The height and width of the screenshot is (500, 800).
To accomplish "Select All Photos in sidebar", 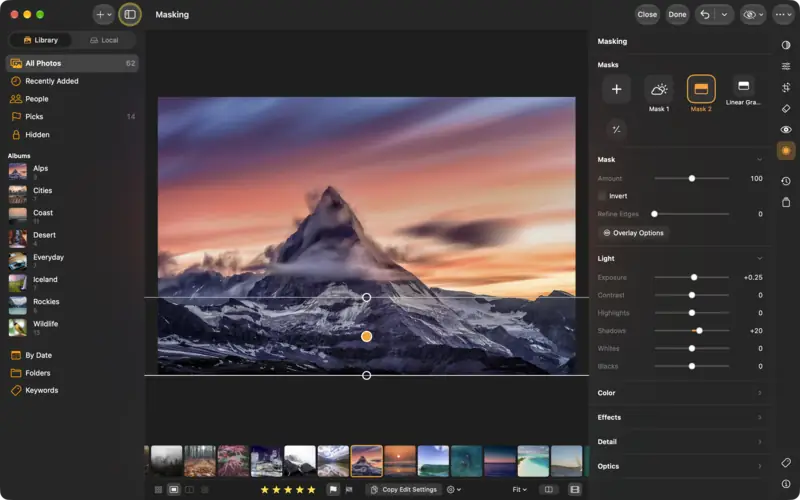I will [x=72, y=63].
